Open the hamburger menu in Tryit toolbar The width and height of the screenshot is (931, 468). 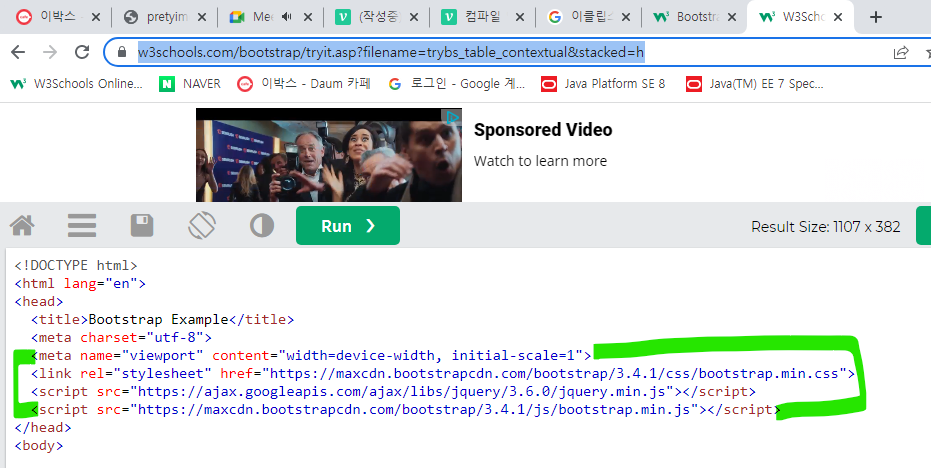82,226
